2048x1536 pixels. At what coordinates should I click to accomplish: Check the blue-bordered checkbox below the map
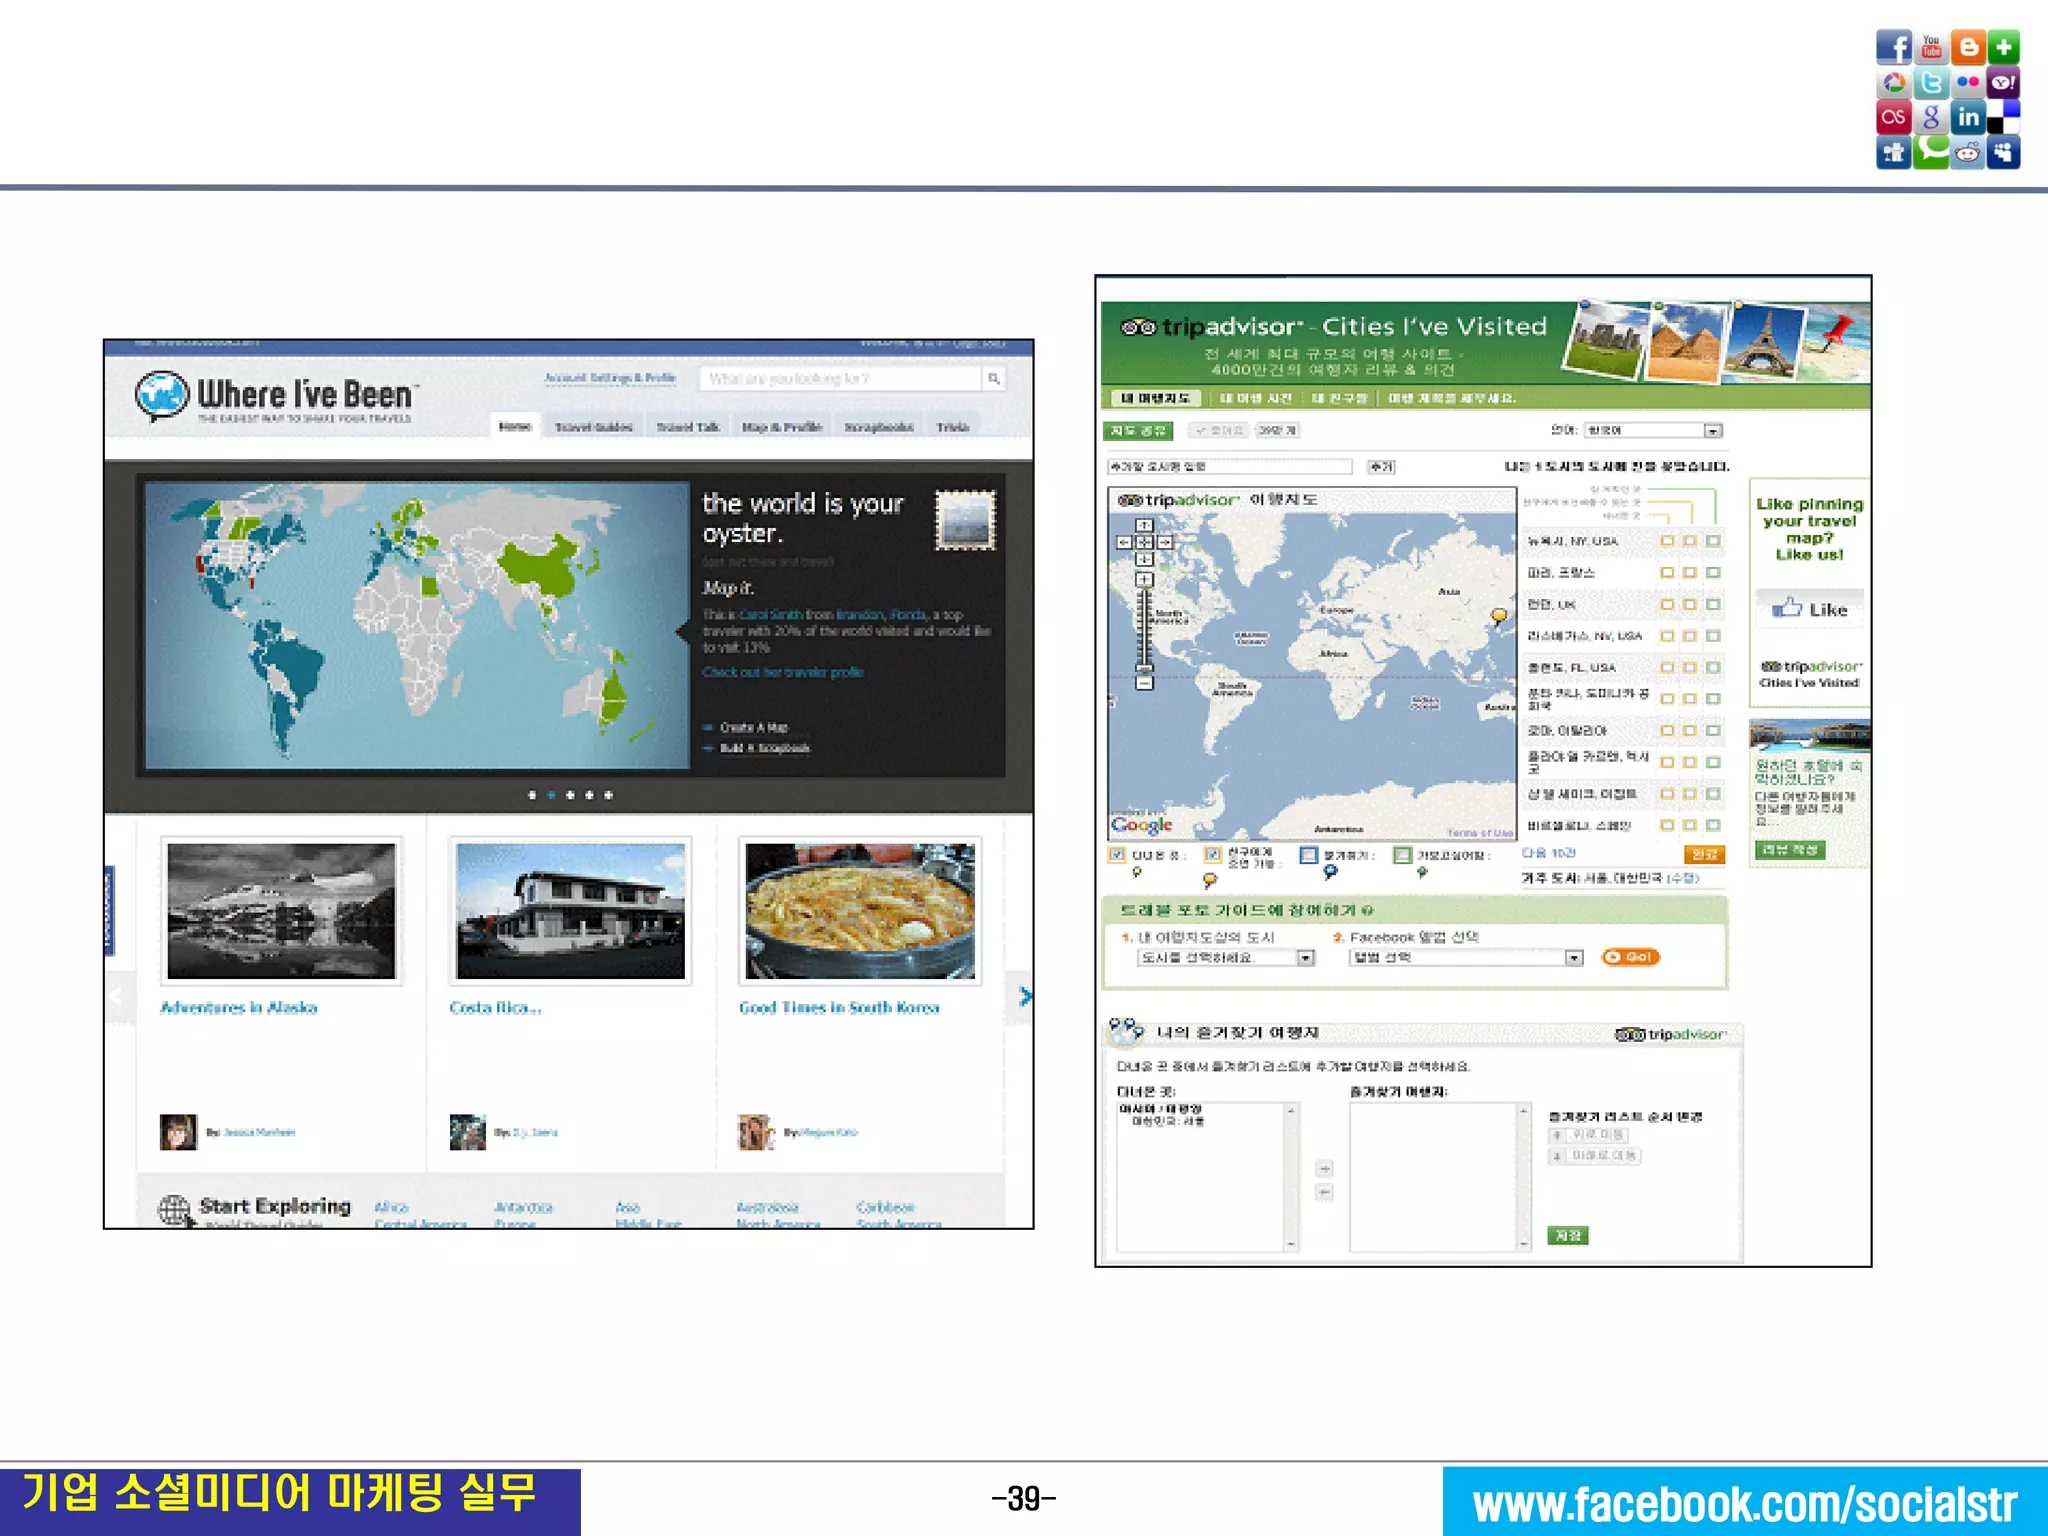[1308, 855]
